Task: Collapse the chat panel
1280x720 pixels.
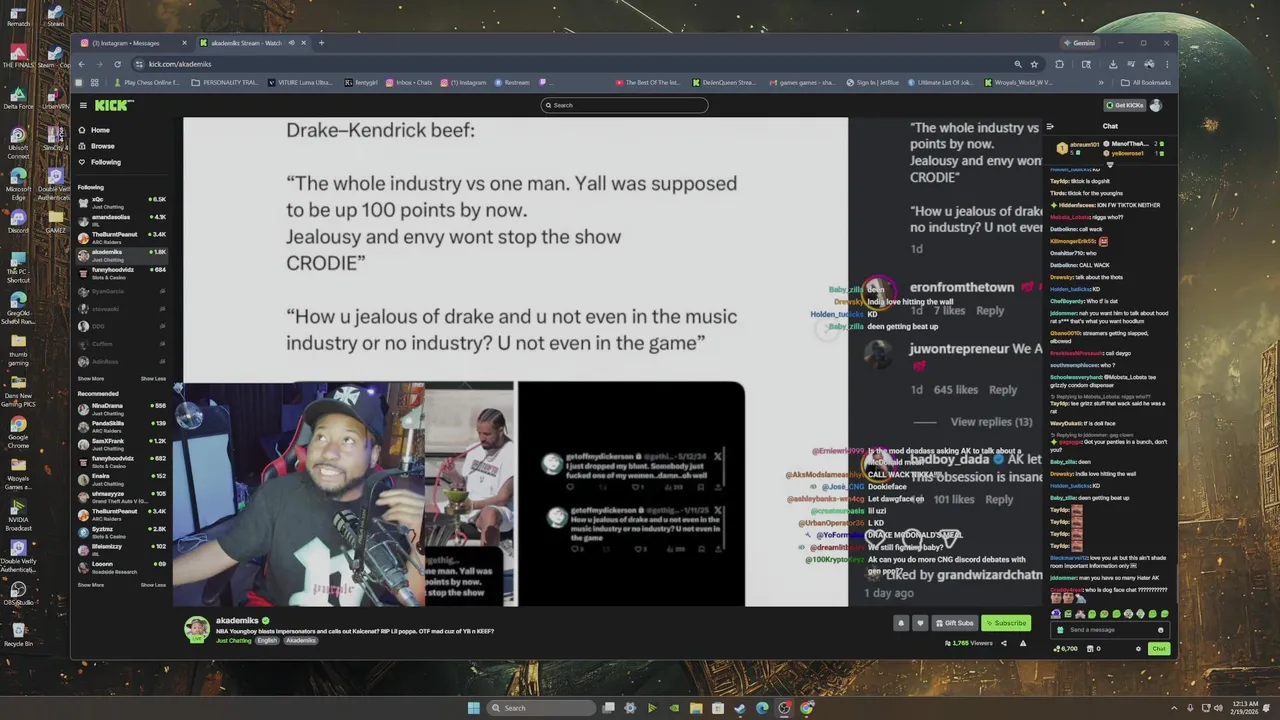Action: [1050, 127]
